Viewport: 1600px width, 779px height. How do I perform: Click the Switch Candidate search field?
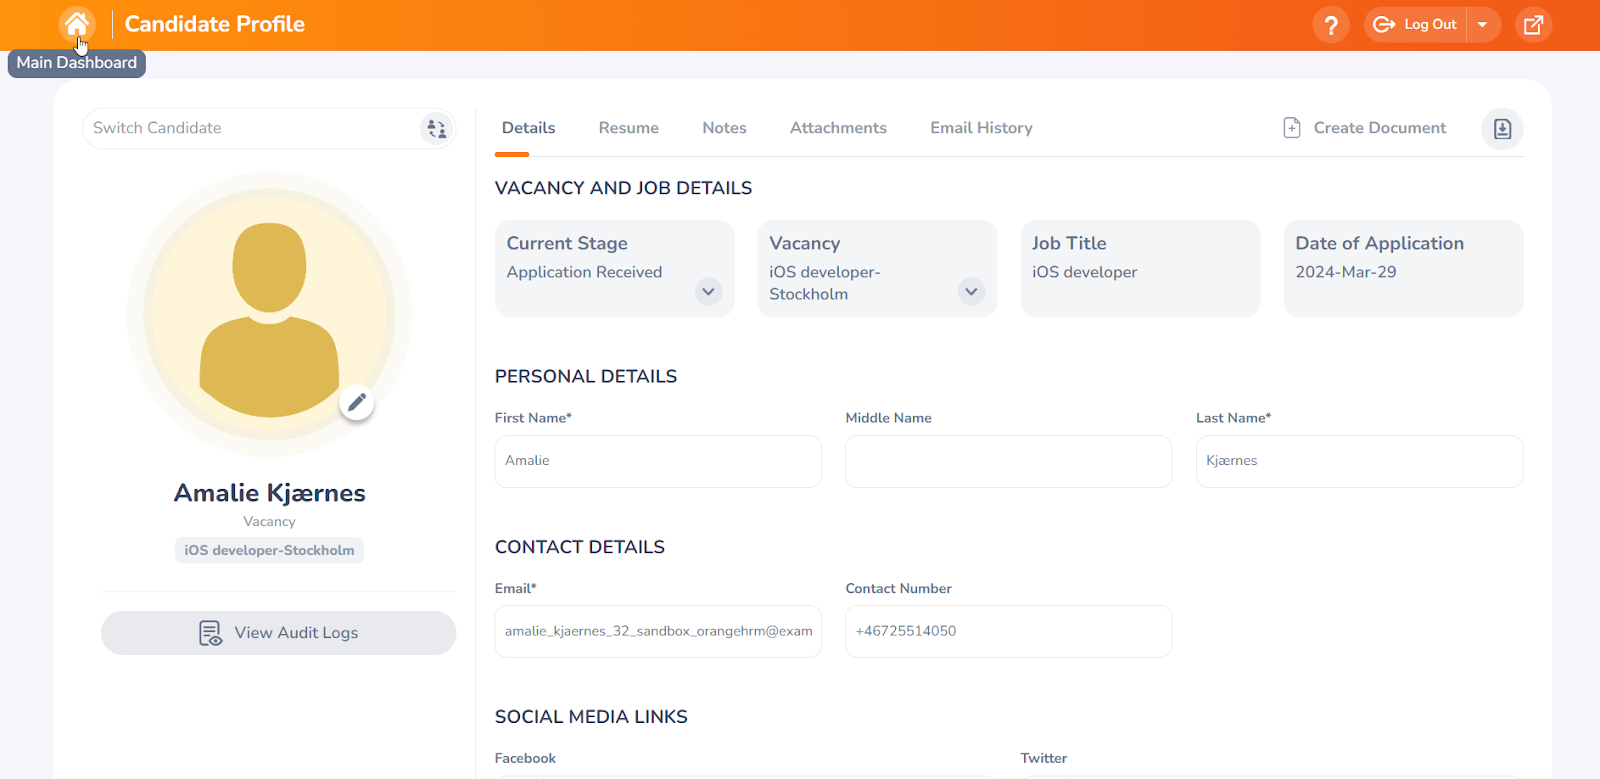click(250, 128)
